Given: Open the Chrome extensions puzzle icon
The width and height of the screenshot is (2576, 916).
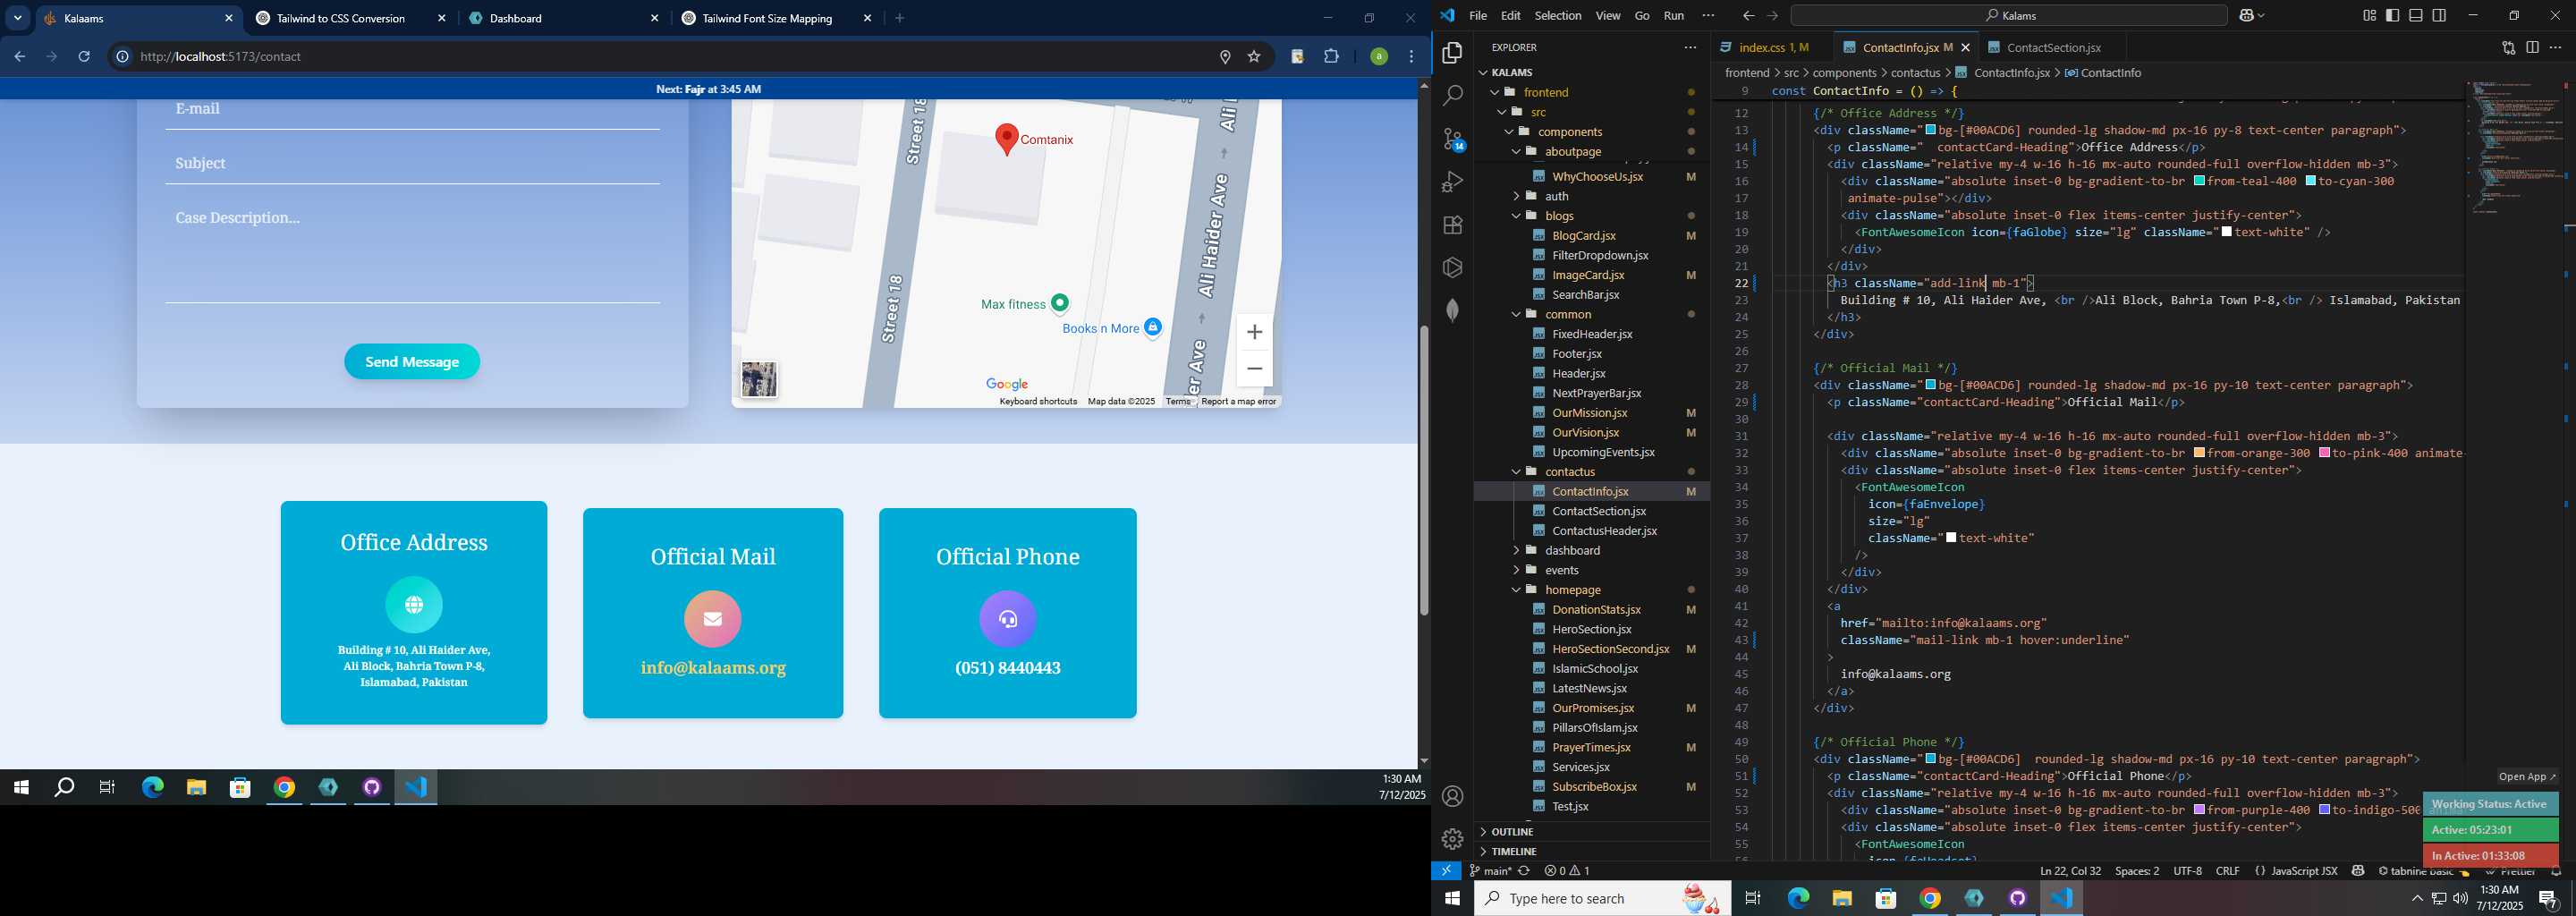Looking at the screenshot, I should (1331, 57).
